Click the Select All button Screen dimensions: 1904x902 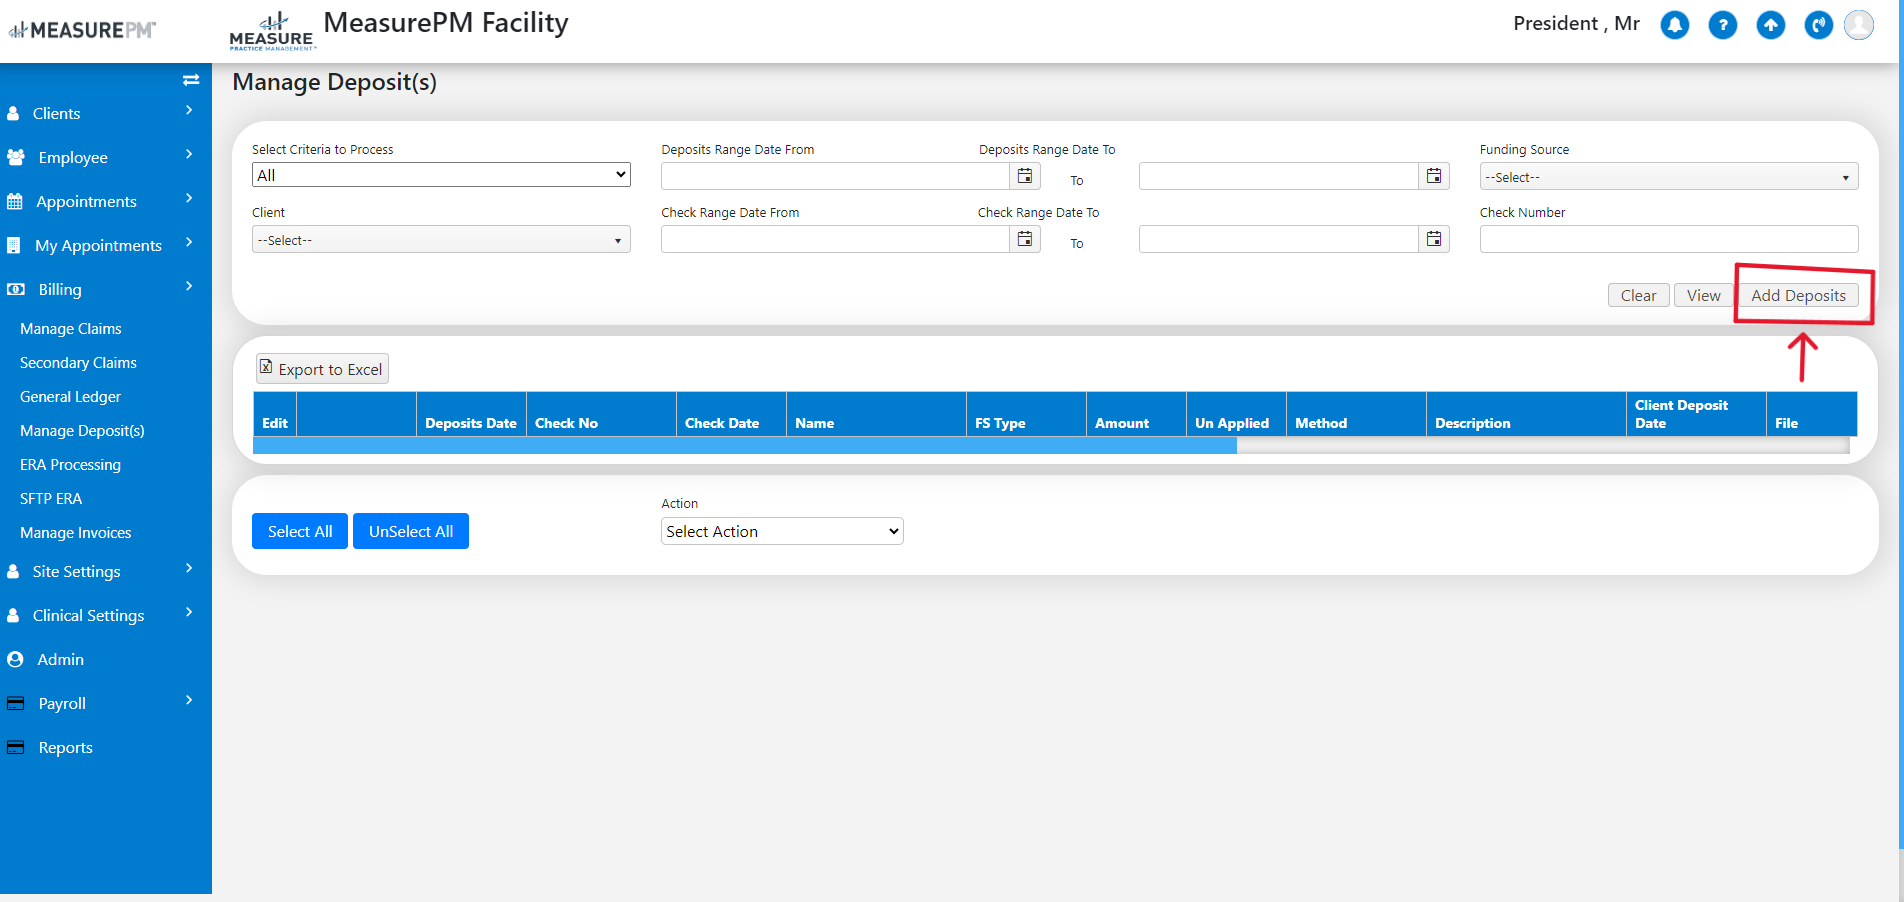pyautogui.click(x=300, y=531)
